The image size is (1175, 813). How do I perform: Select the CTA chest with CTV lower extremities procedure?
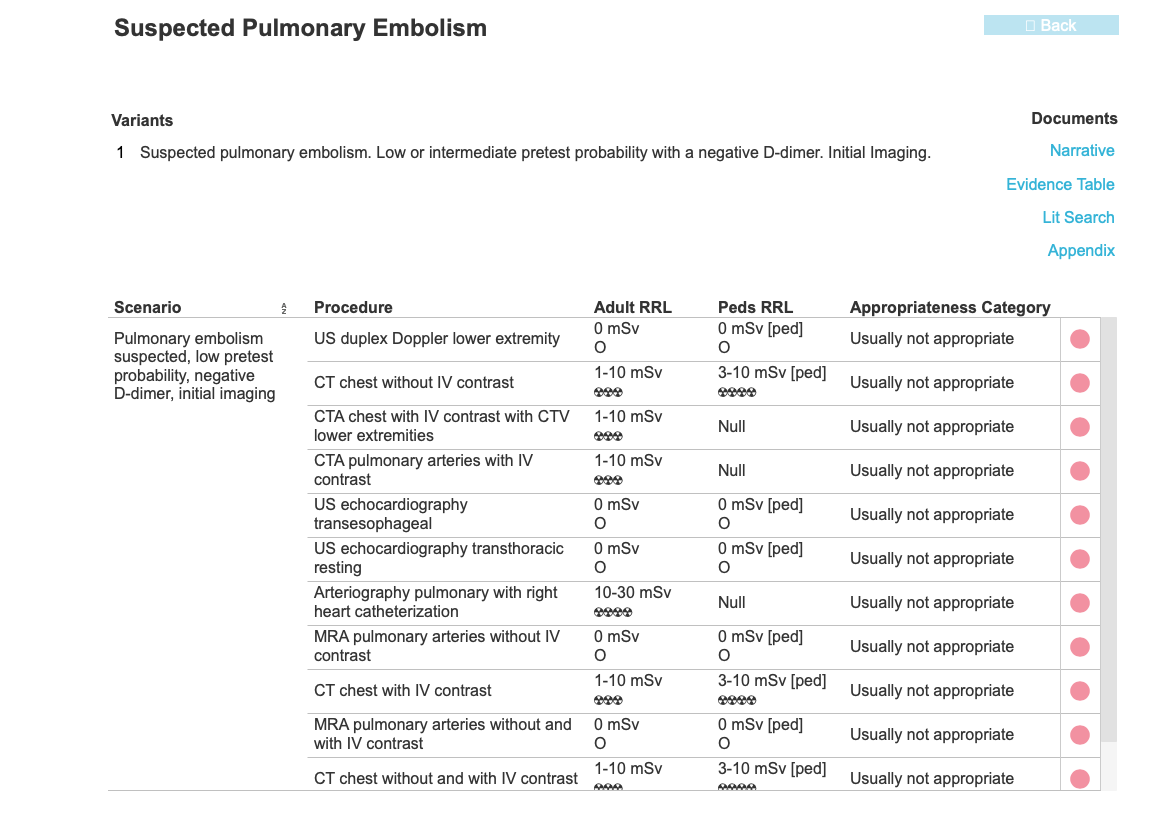pyautogui.click(x=441, y=426)
